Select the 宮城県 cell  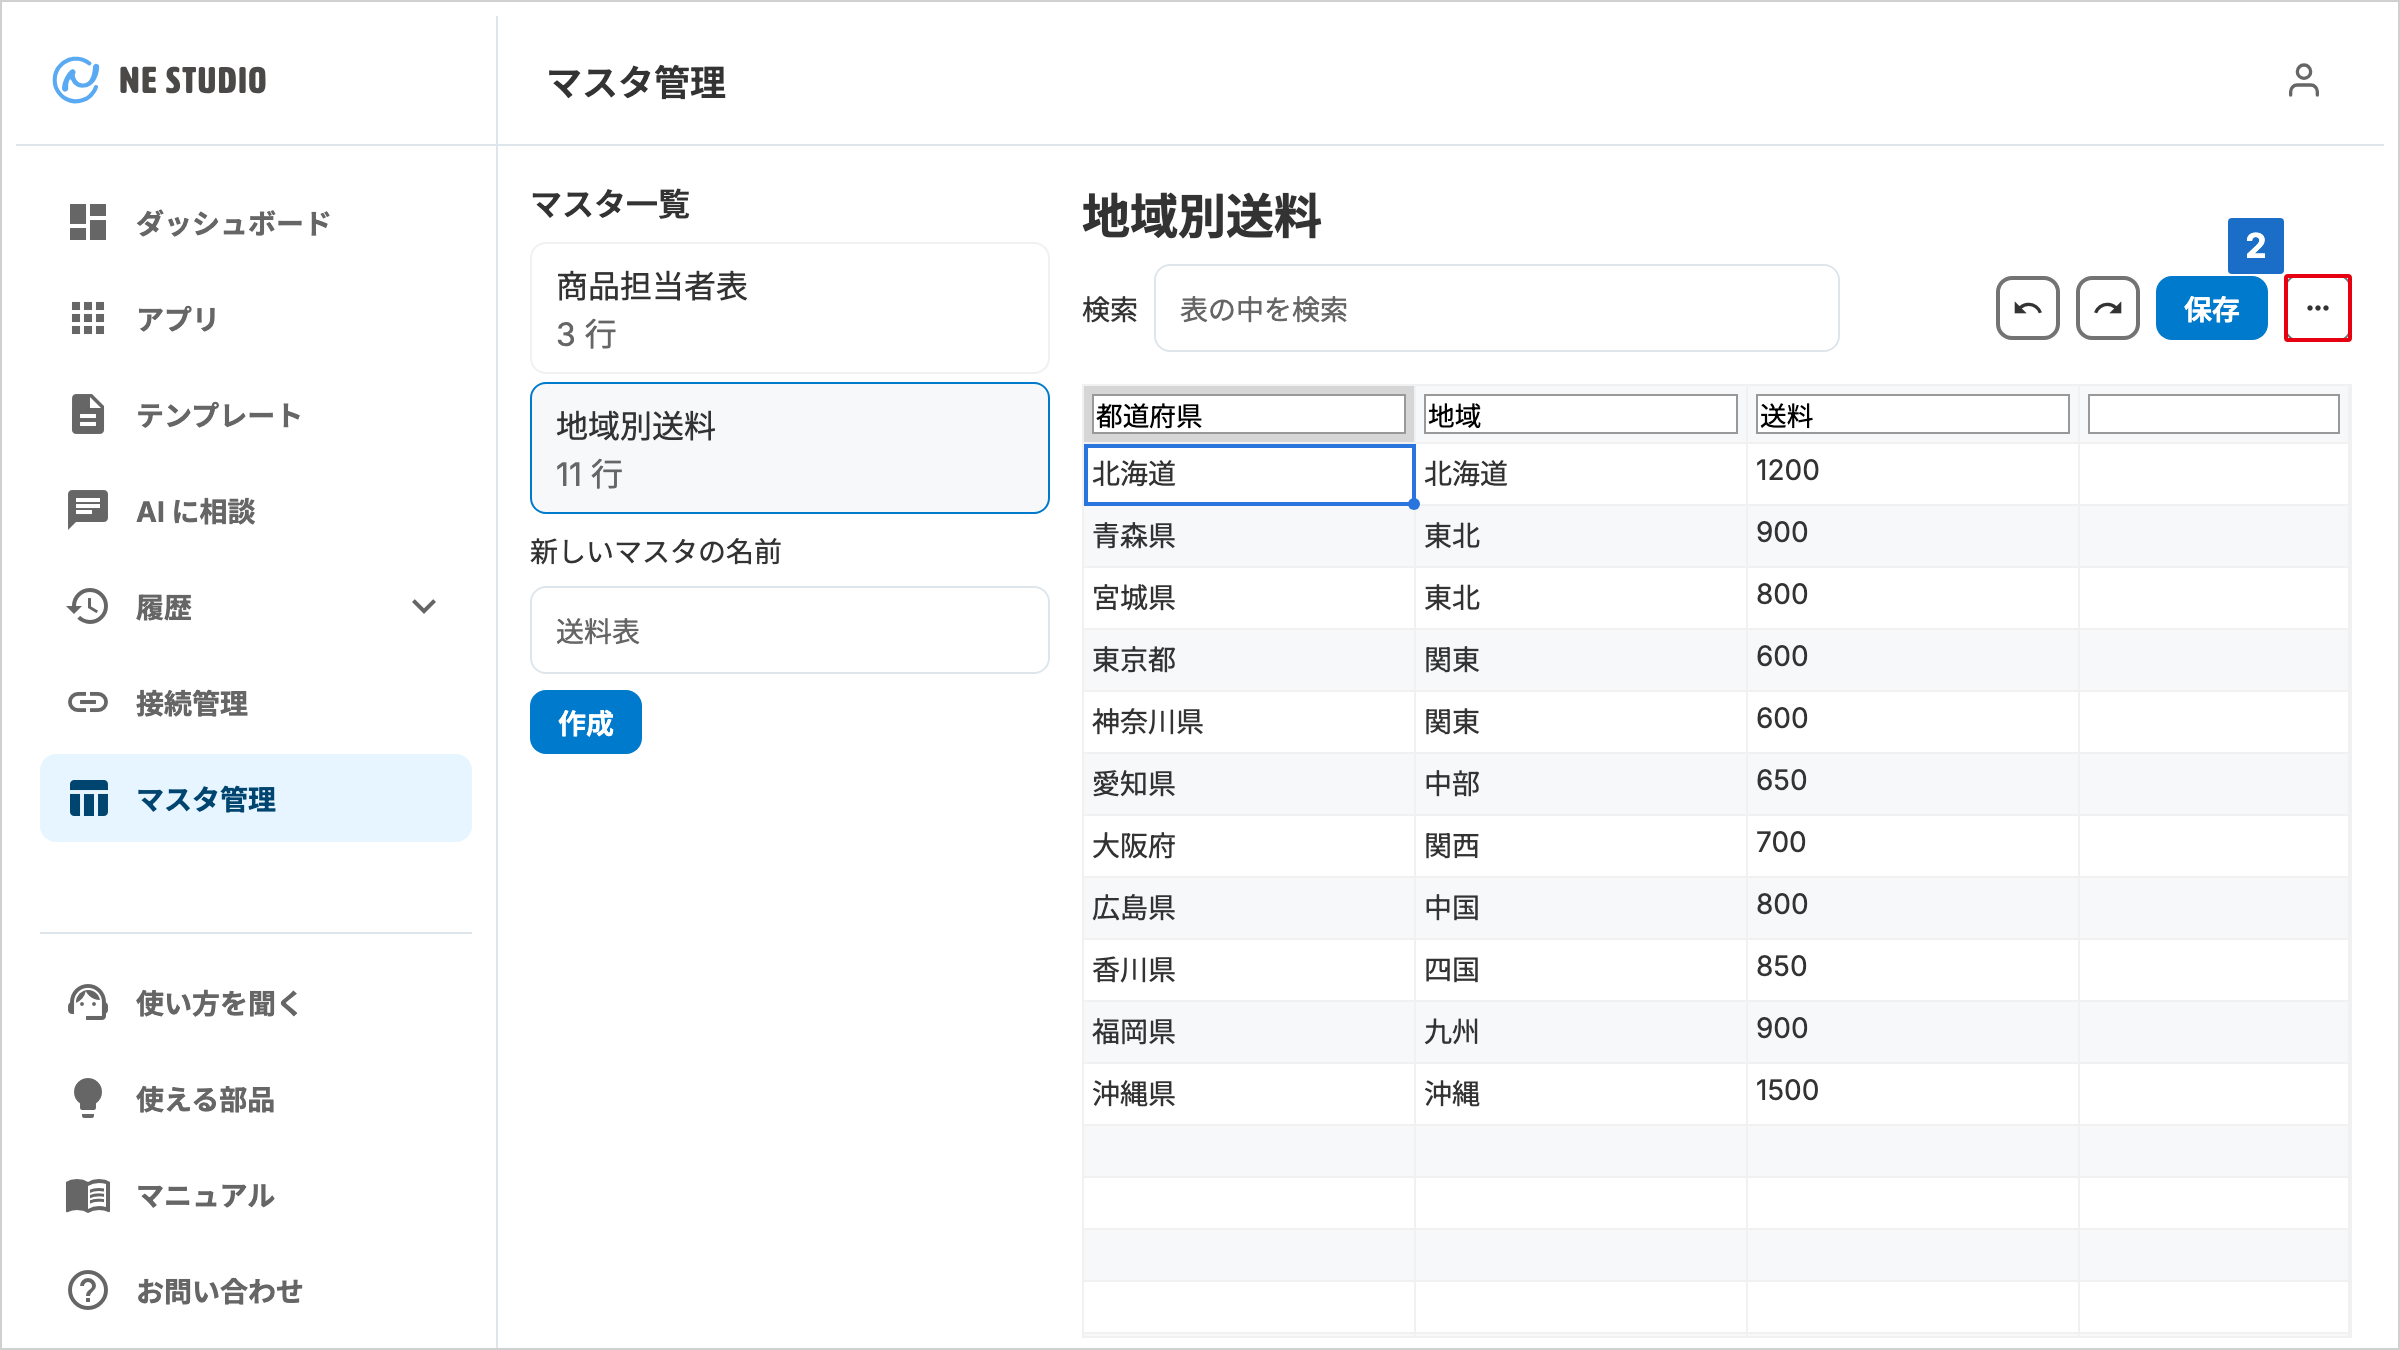click(1249, 598)
